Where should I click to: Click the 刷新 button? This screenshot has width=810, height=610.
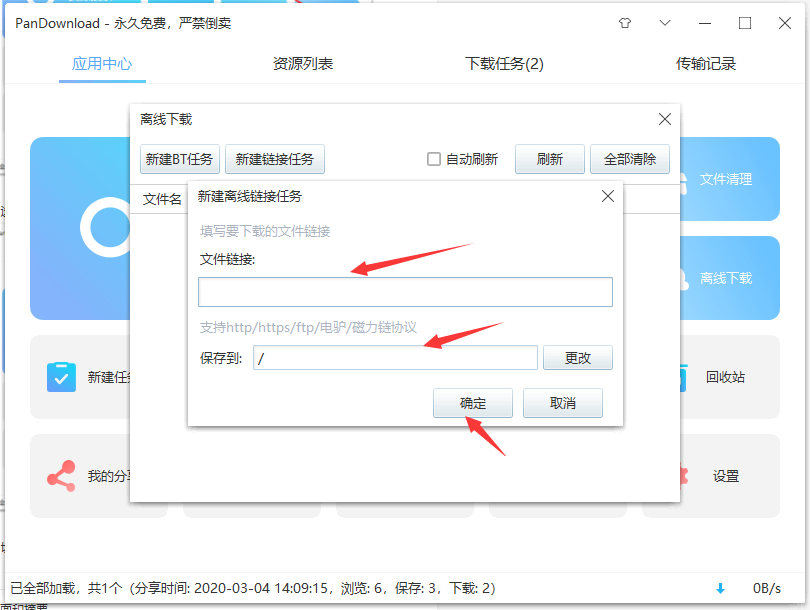click(550, 159)
